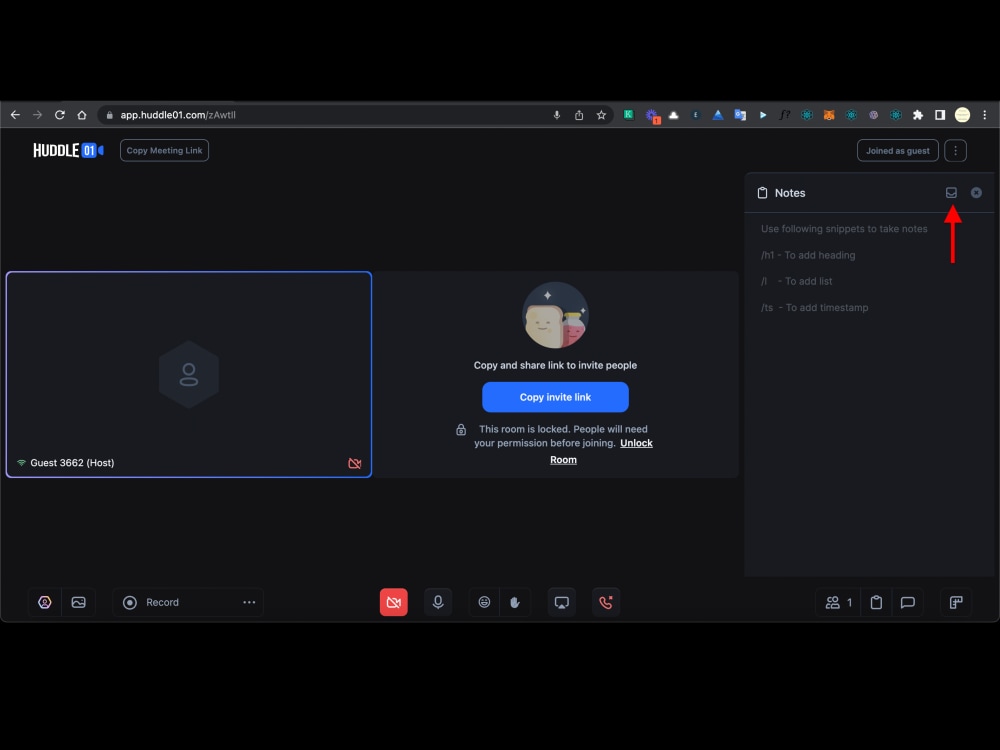Click the Huddle01 logo

68,151
